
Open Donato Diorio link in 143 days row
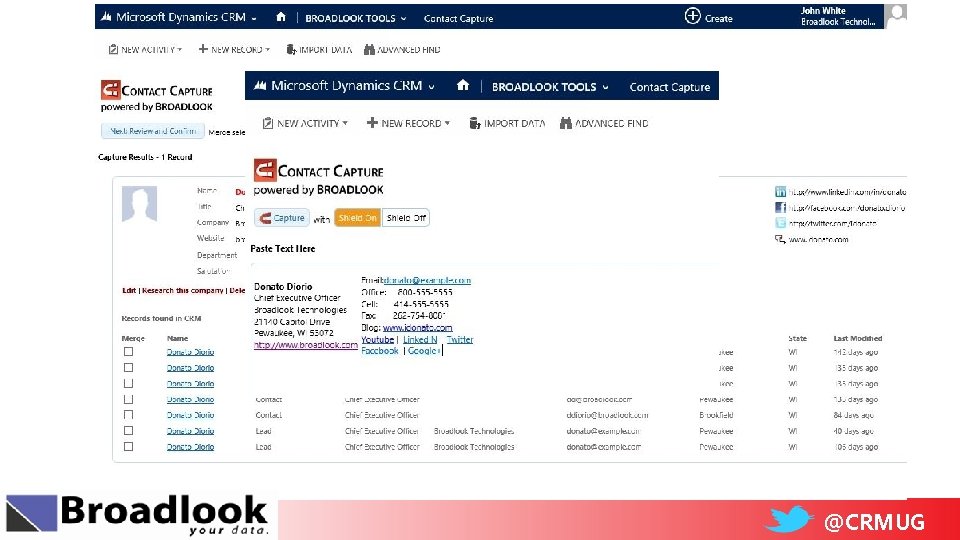click(x=190, y=352)
